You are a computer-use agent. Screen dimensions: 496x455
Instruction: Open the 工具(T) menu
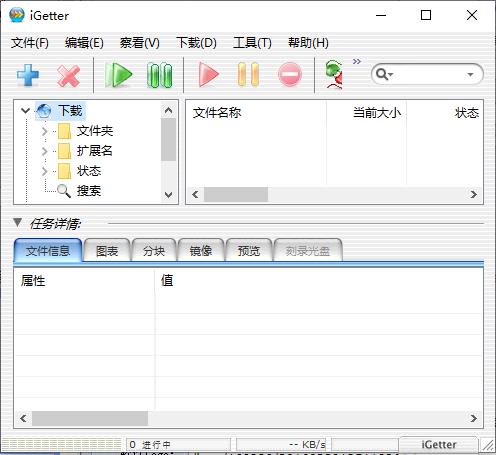click(x=252, y=43)
